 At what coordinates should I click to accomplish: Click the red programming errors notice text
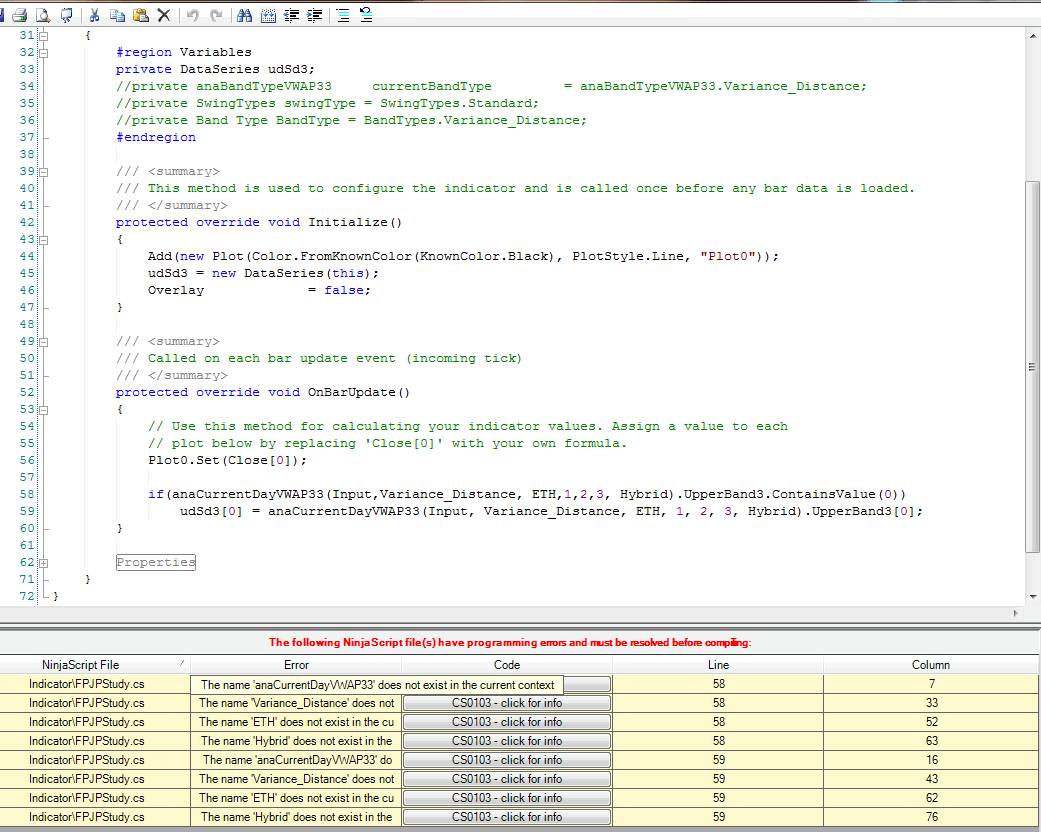coord(510,642)
